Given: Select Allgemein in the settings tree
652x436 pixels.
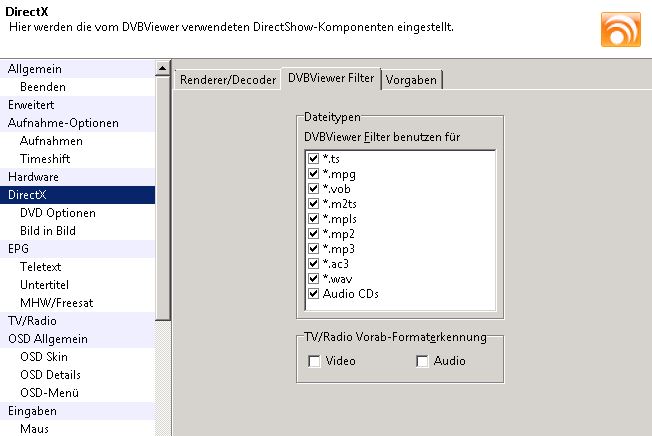Looking at the screenshot, I should [x=35, y=69].
